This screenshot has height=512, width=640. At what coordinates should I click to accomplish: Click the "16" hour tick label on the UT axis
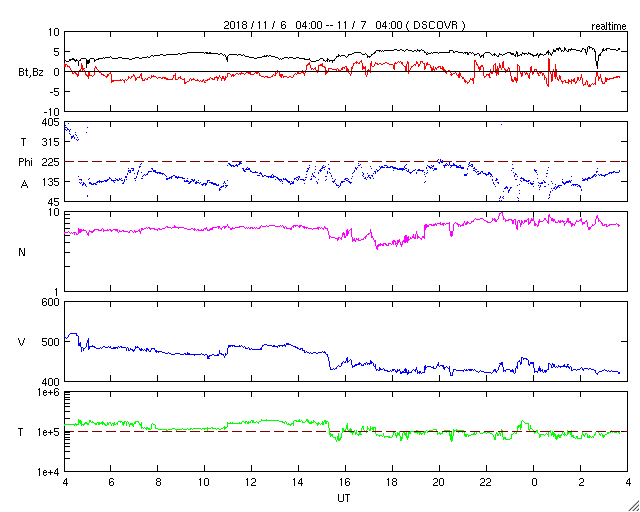(x=345, y=482)
